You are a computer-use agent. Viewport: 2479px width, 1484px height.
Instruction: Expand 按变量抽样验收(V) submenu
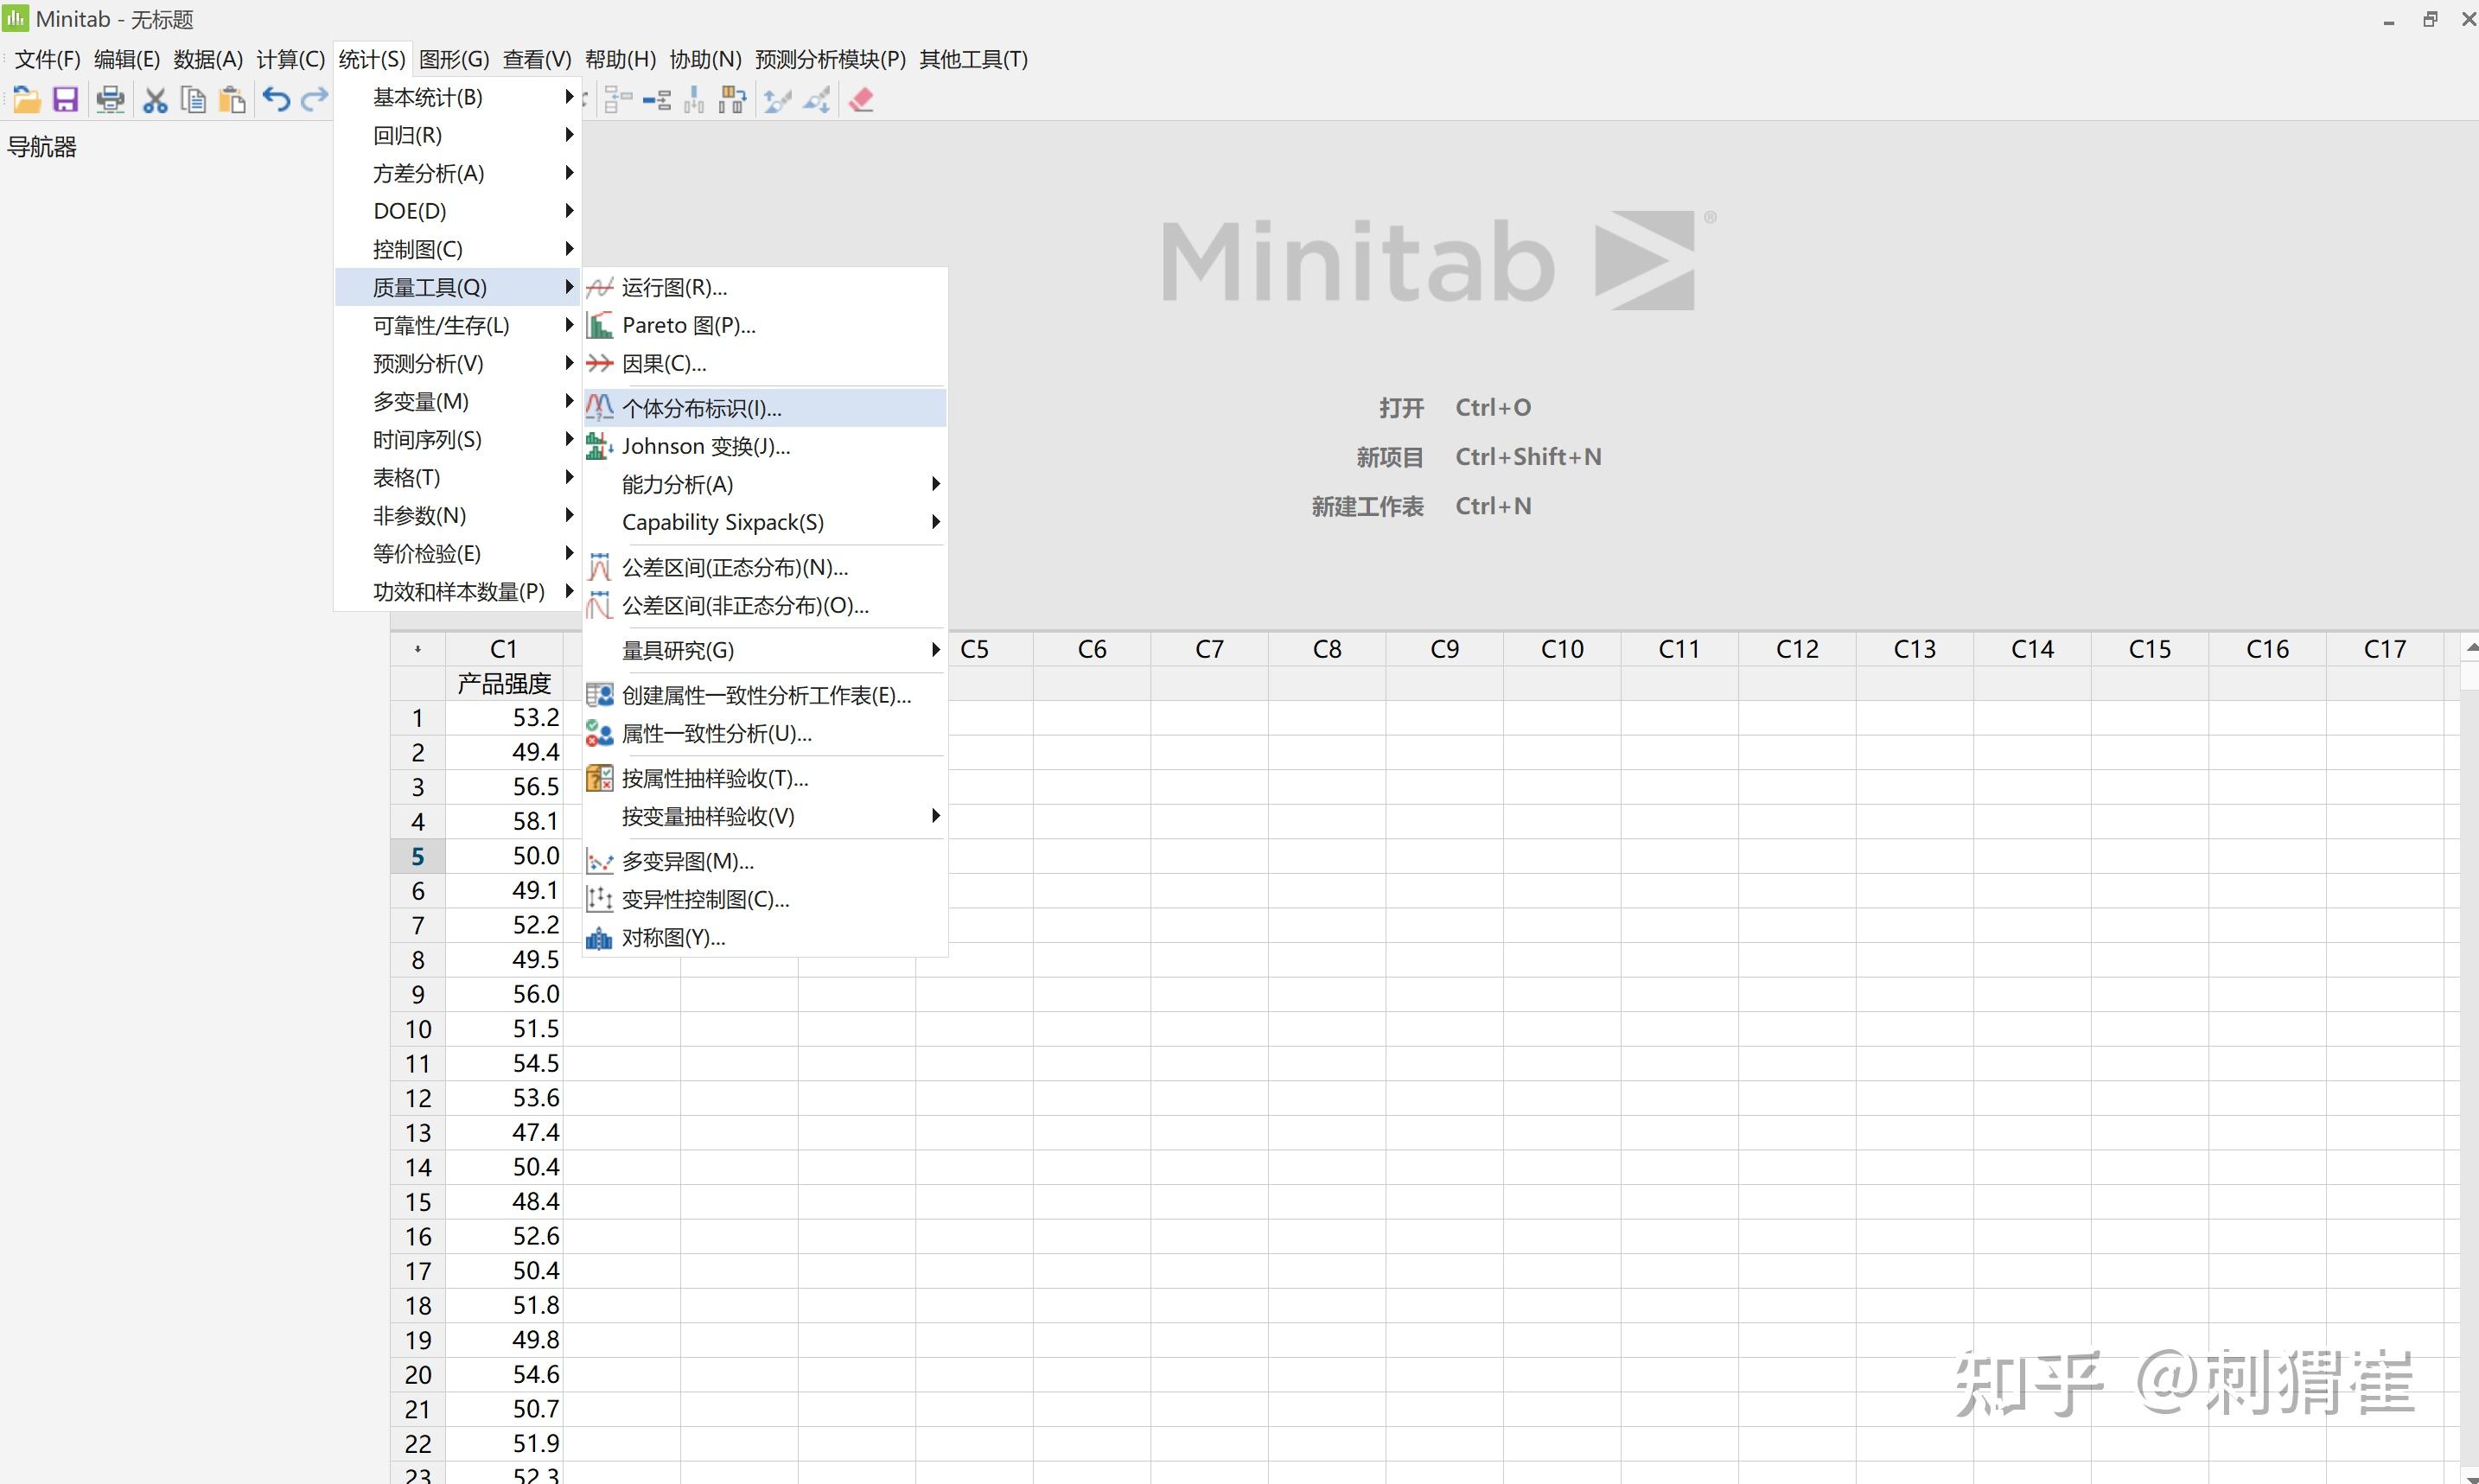(x=765, y=817)
